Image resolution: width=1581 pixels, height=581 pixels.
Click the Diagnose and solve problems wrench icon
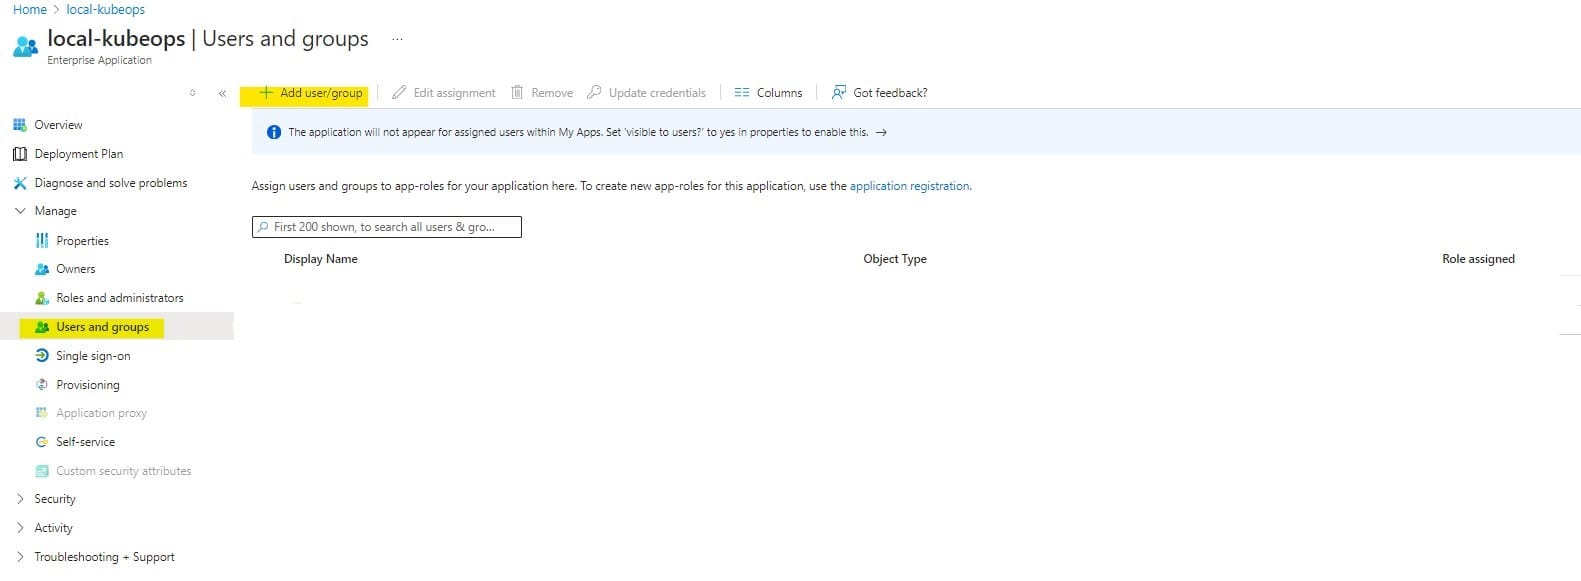pos(19,183)
